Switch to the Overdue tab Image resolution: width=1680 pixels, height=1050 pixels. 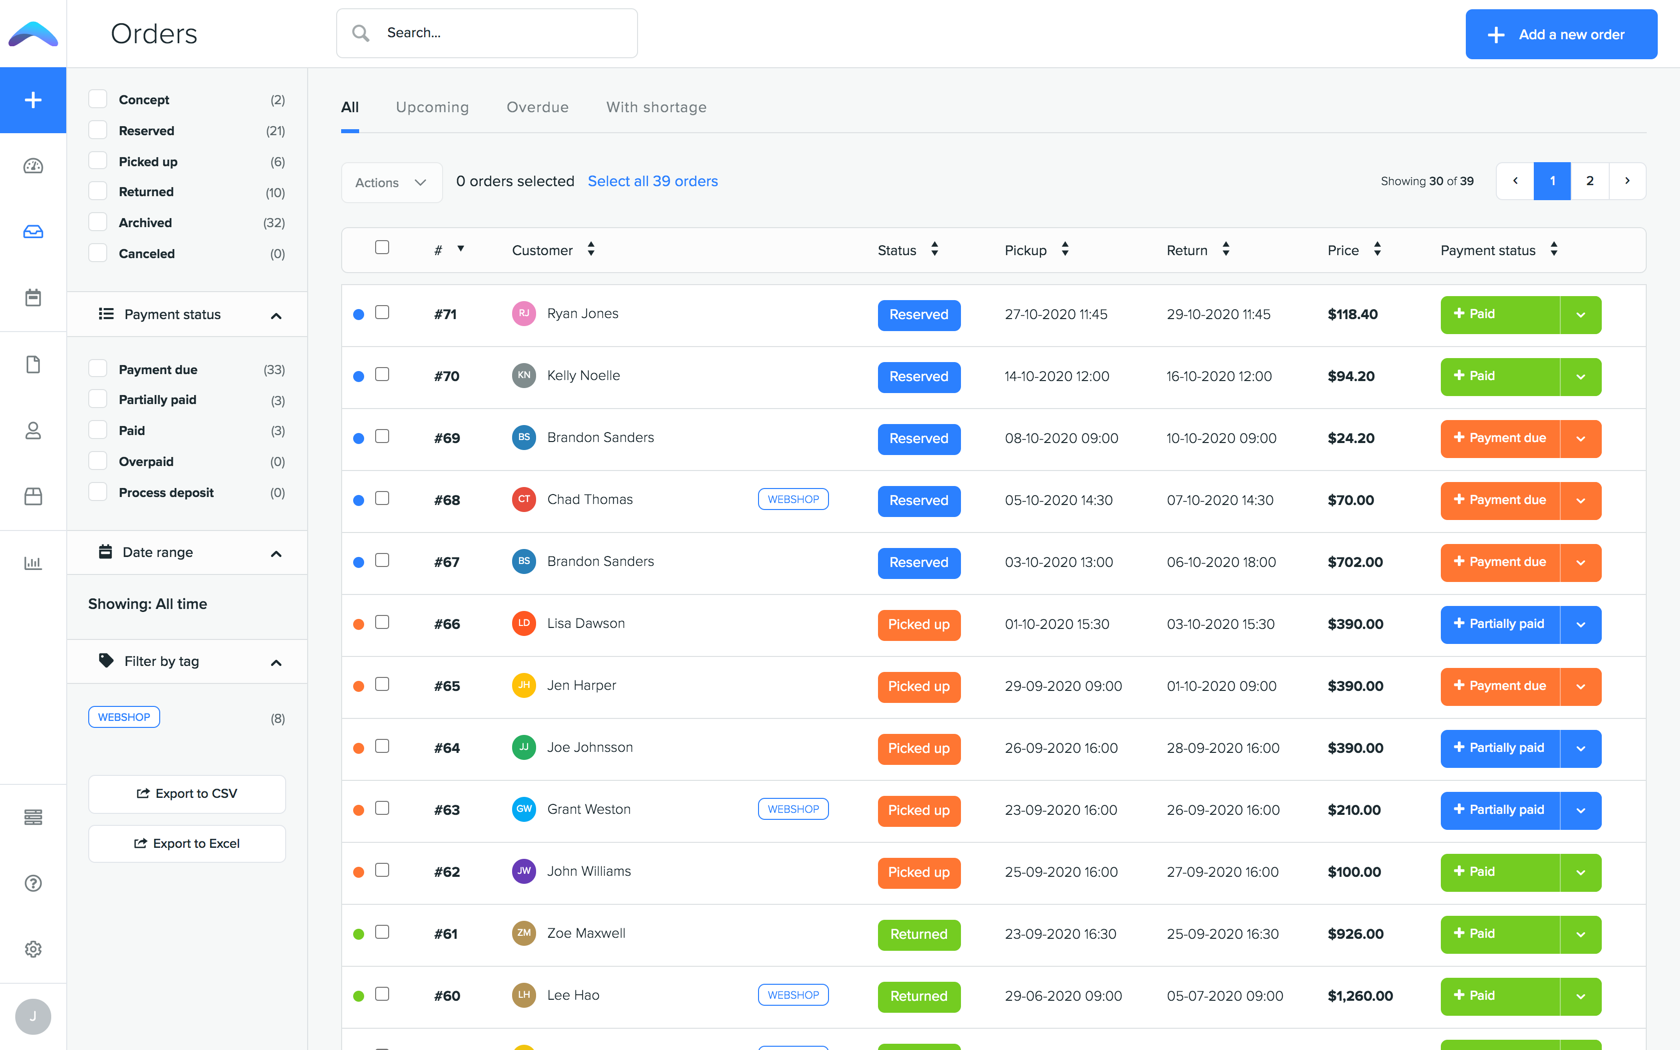pyautogui.click(x=537, y=107)
